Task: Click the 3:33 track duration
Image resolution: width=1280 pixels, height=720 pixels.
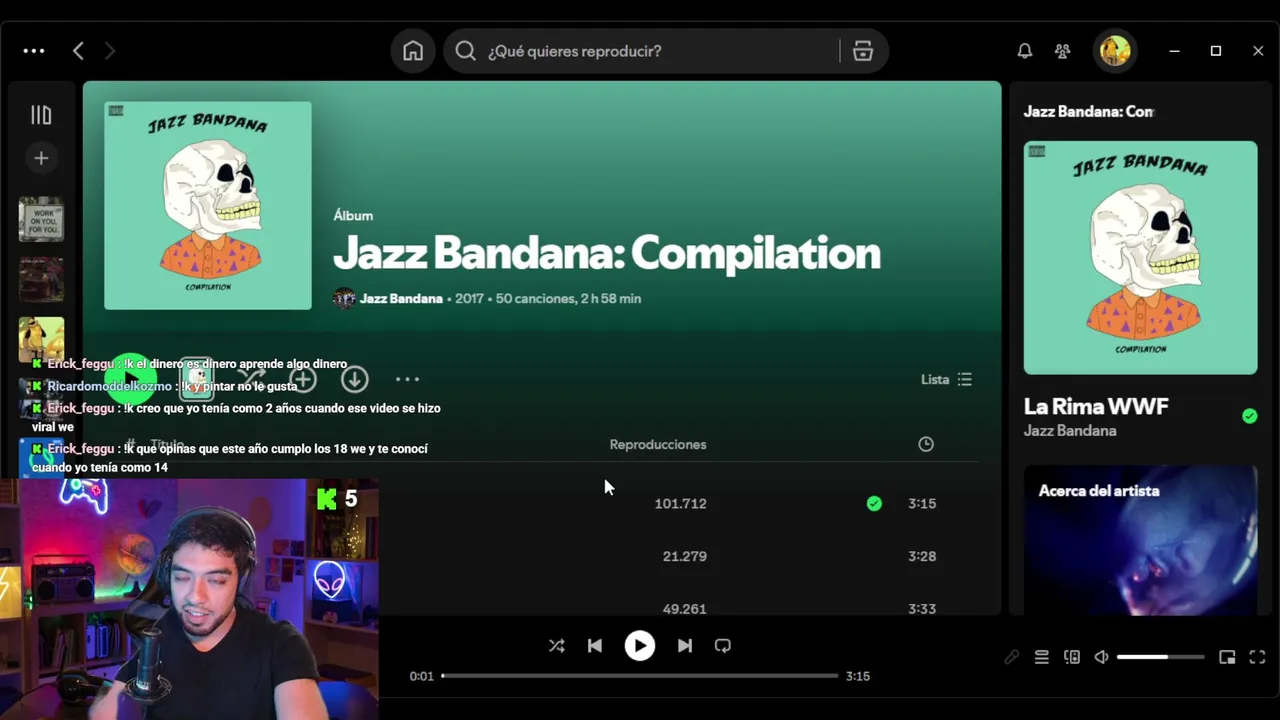Action: click(x=922, y=608)
